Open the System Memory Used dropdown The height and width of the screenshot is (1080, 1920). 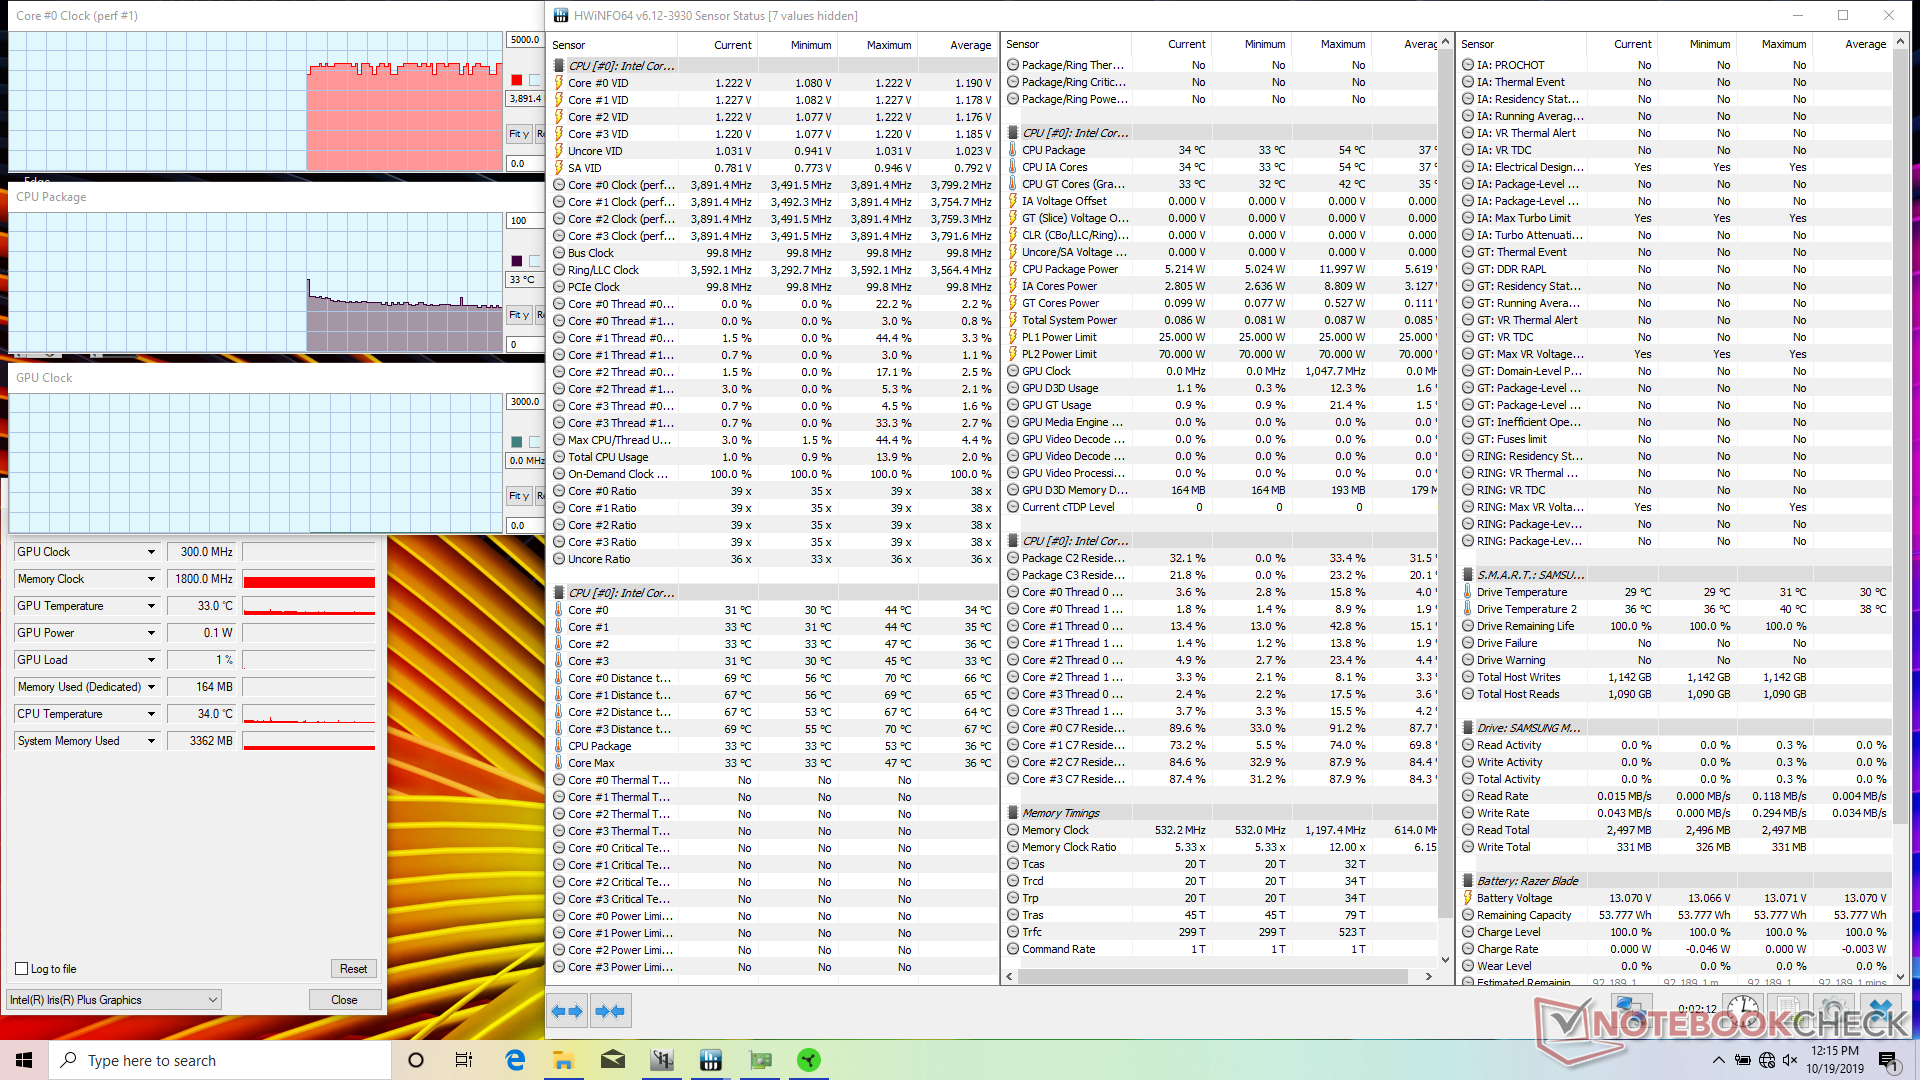click(151, 741)
